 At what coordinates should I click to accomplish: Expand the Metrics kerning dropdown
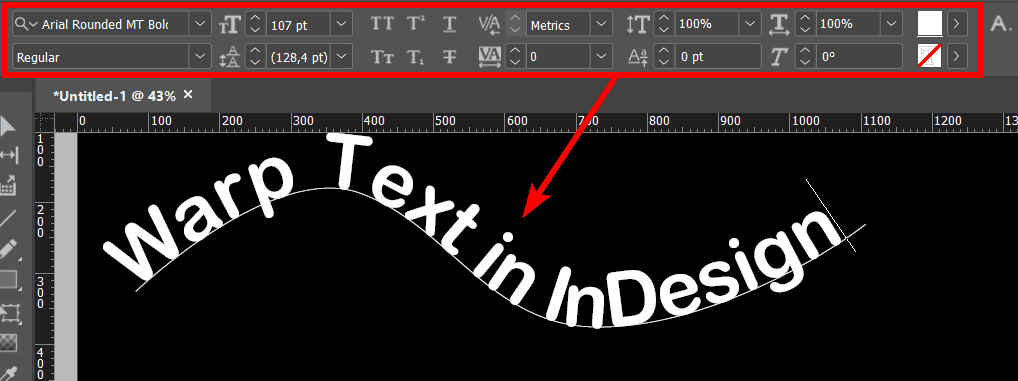click(x=601, y=25)
